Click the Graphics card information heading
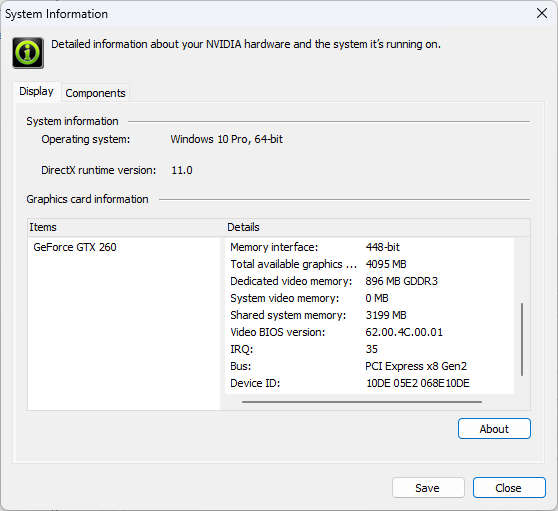Viewport: 558px width, 511px height. click(87, 199)
